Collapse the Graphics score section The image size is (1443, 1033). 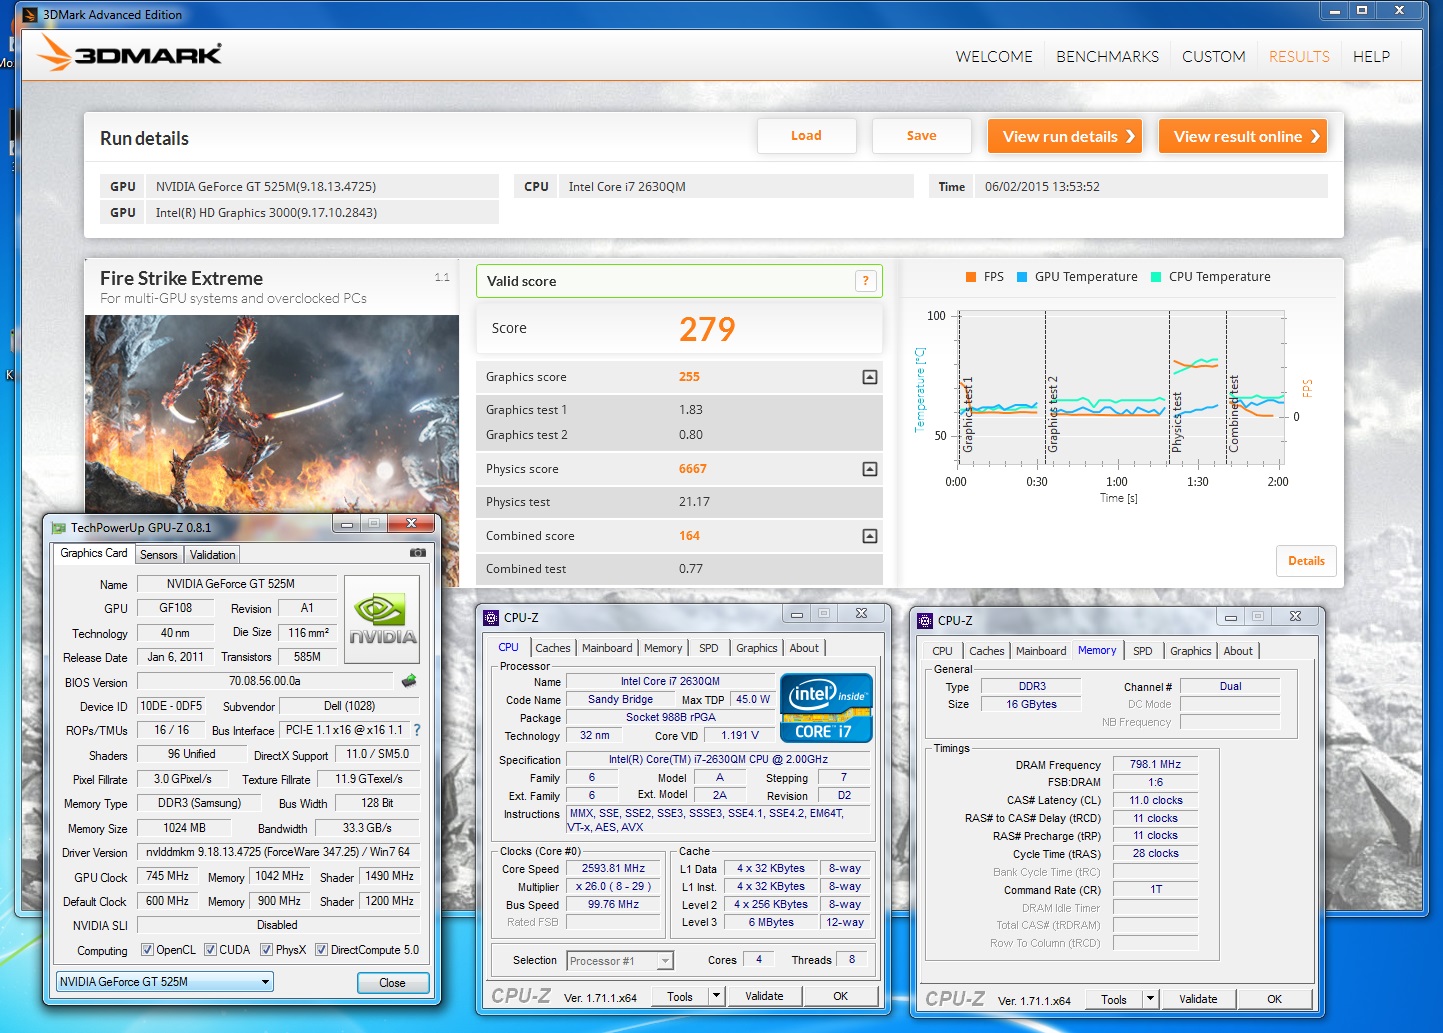coord(870,377)
